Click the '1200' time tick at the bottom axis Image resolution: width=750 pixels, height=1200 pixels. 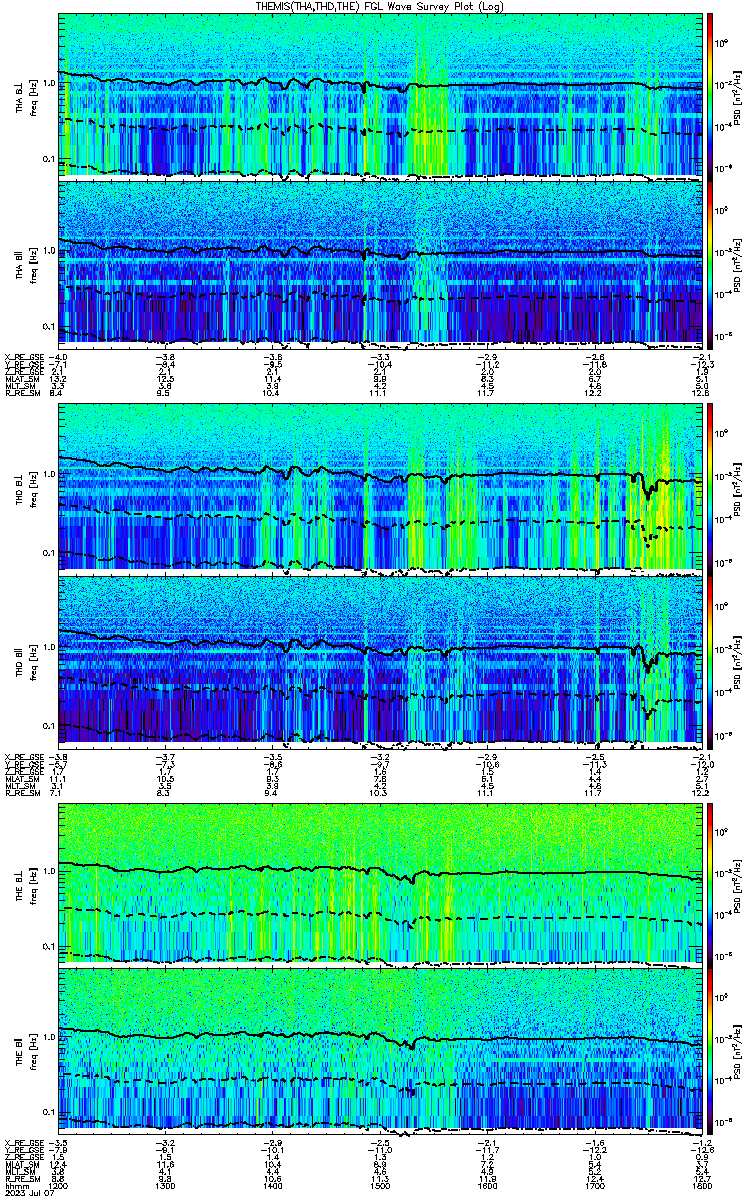59,1184
